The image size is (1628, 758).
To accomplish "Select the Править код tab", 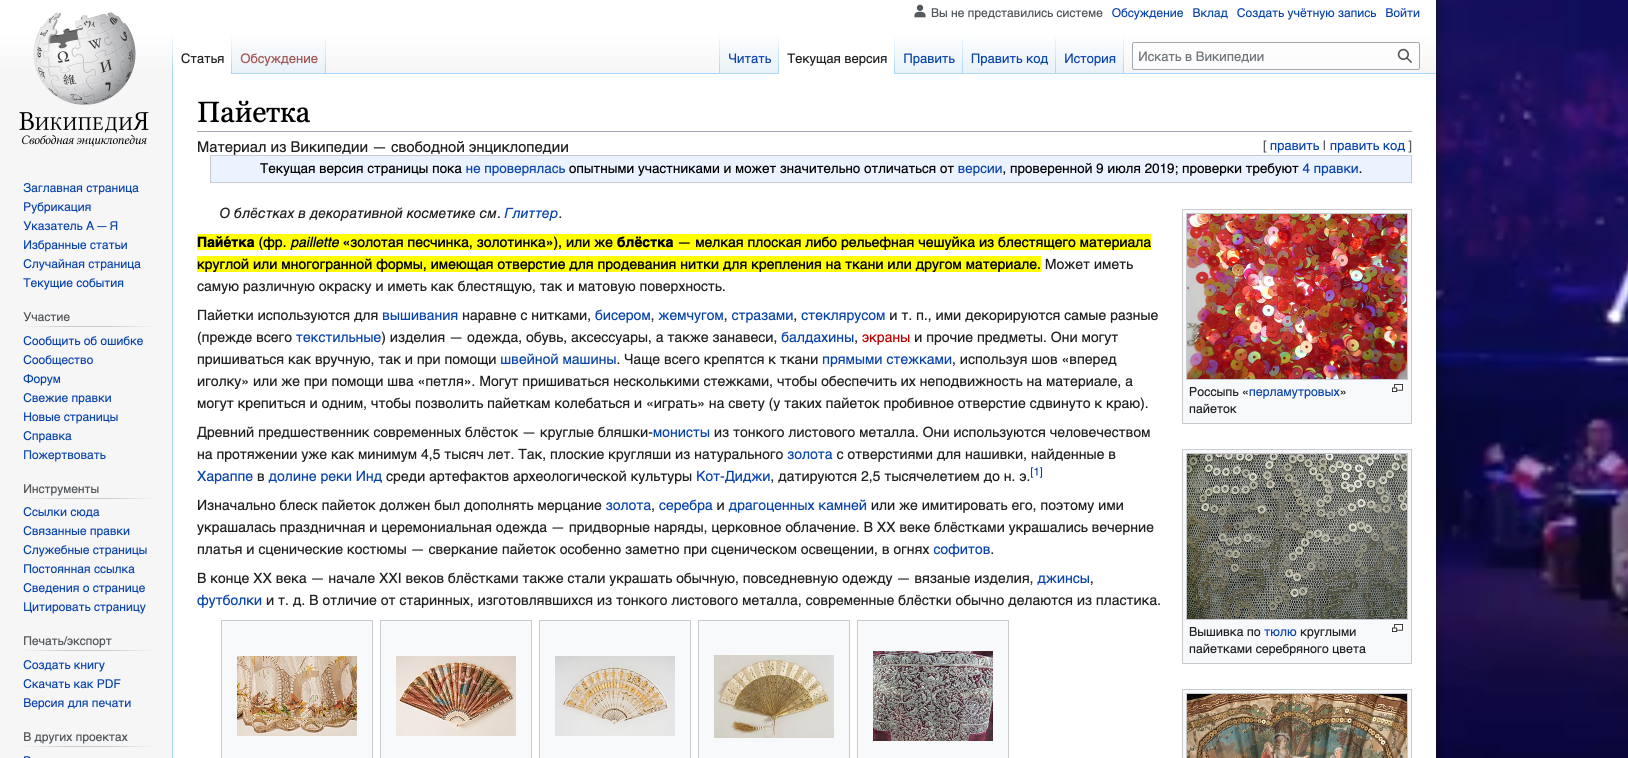I will [x=1009, y=59].
